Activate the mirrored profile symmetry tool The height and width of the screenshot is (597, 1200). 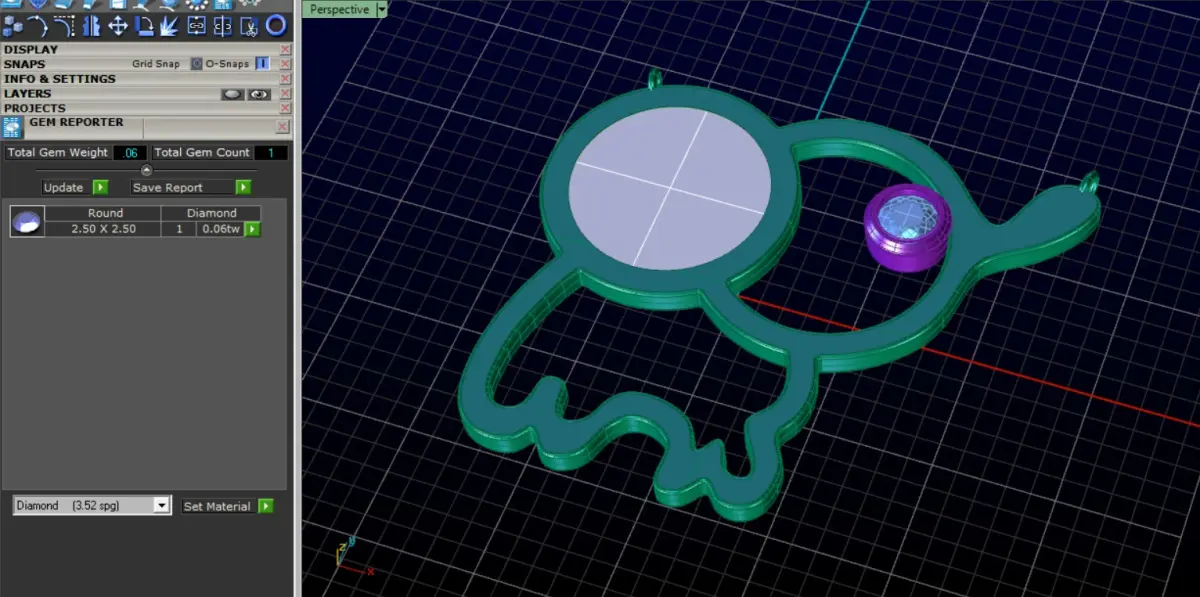(x=91, y=26)
